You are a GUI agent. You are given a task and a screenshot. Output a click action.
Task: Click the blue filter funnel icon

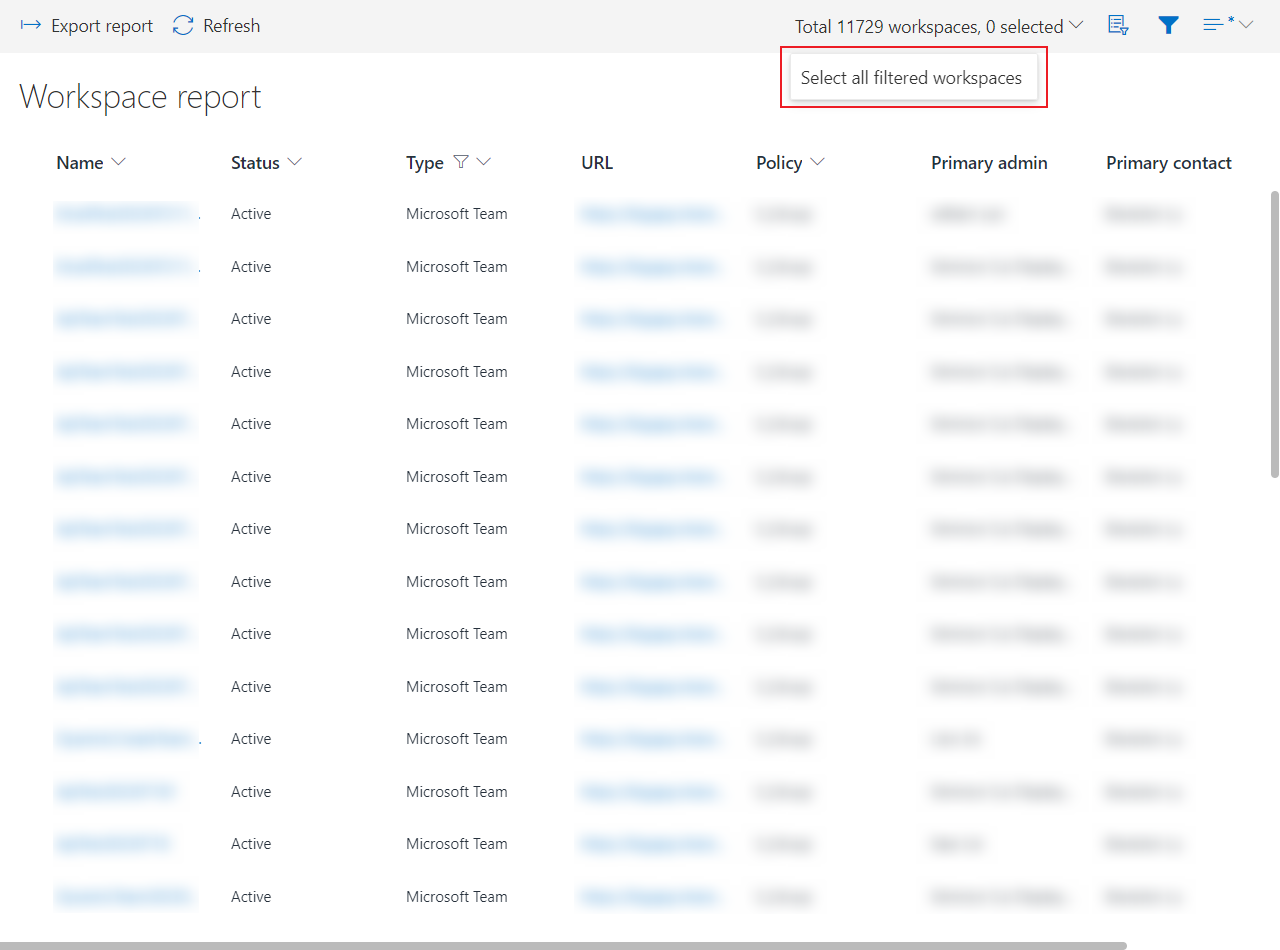(x=1168, y=25)
